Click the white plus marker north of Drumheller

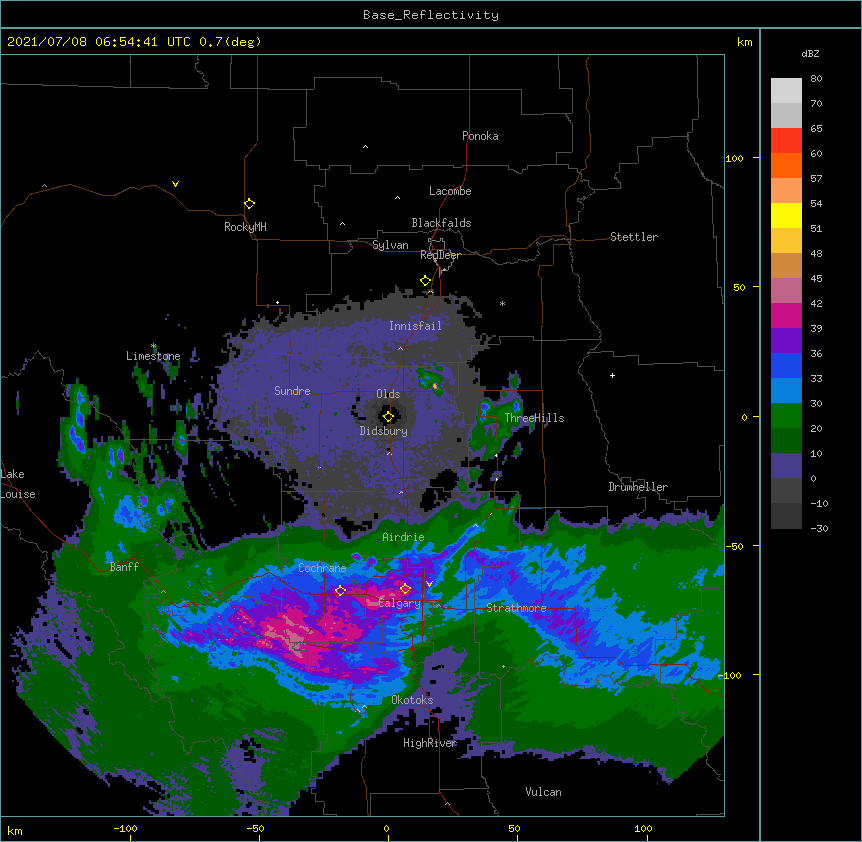612,375
